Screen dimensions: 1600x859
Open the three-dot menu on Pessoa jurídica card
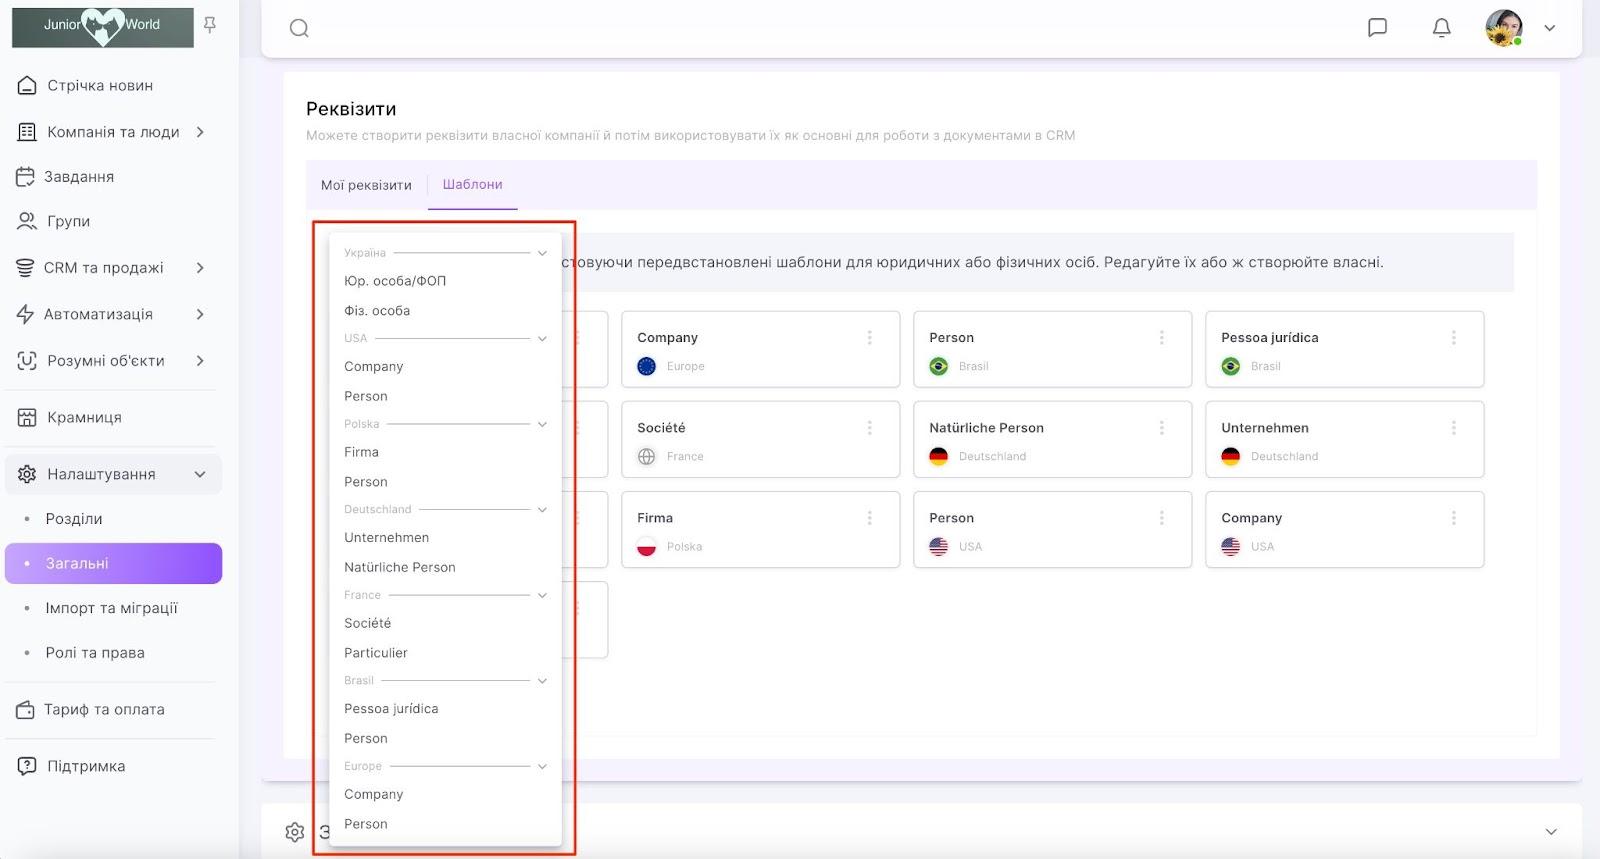[1454, 338]
